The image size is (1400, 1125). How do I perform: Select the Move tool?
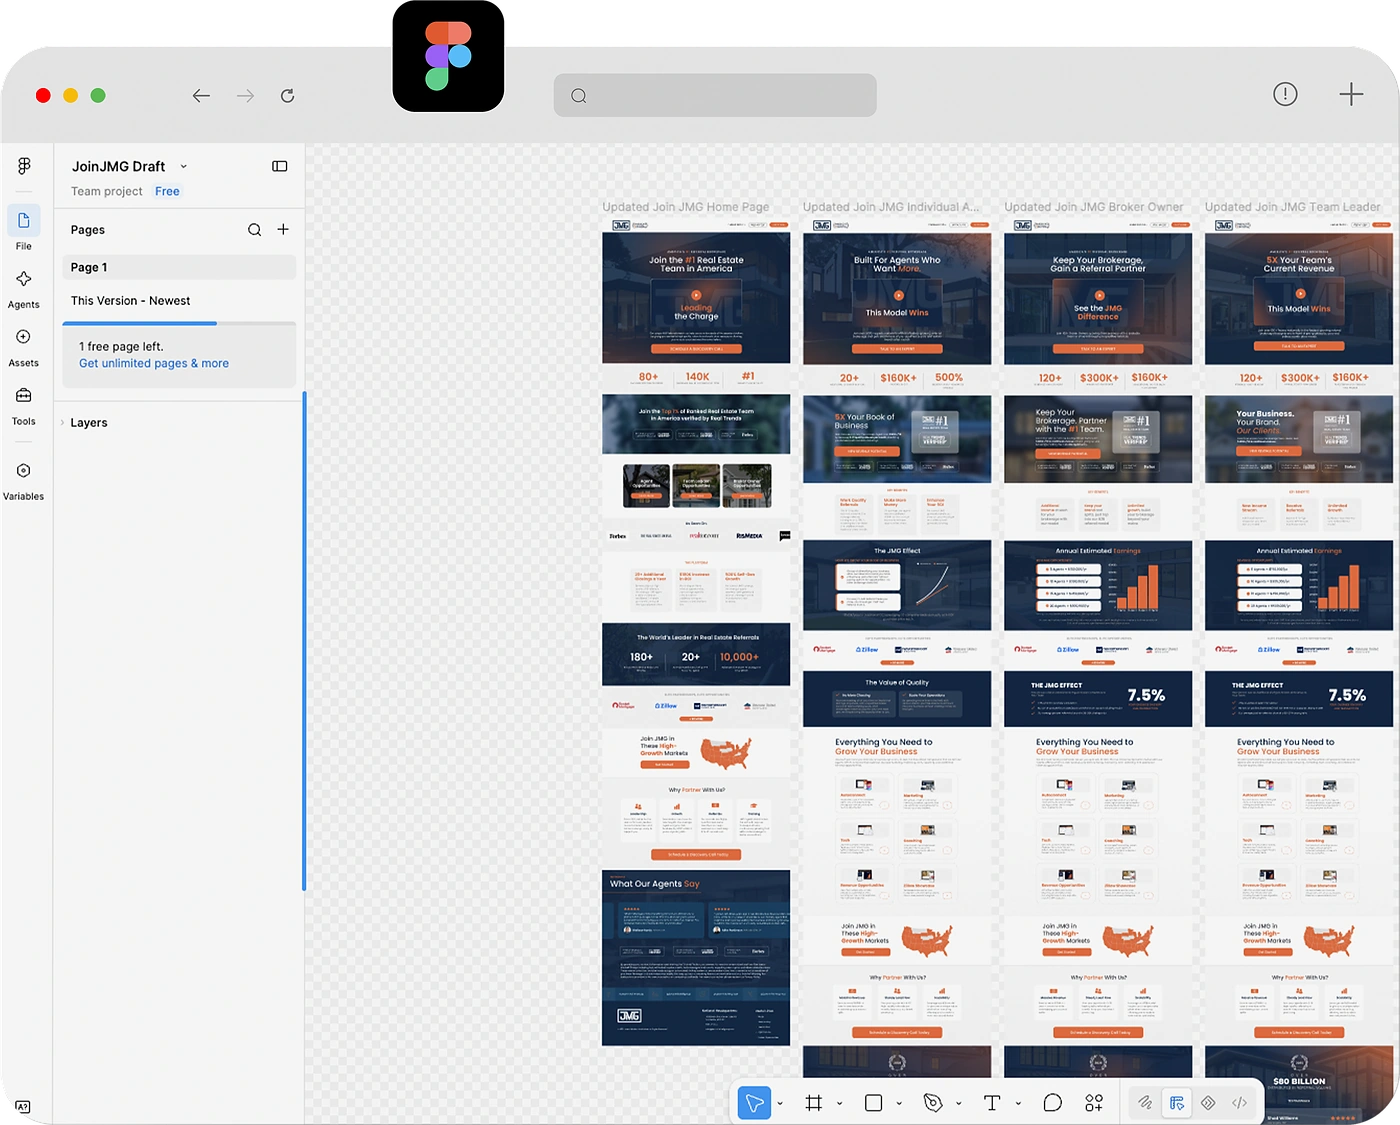tap(754, 1103)
